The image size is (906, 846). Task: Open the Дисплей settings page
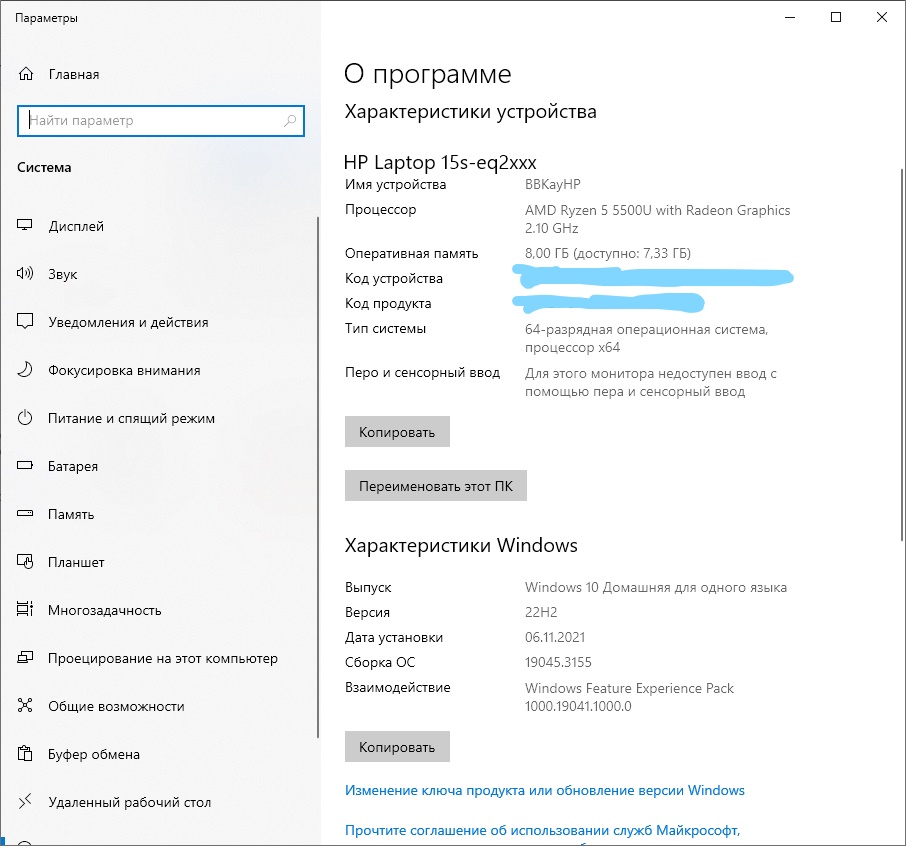(76, 226)
